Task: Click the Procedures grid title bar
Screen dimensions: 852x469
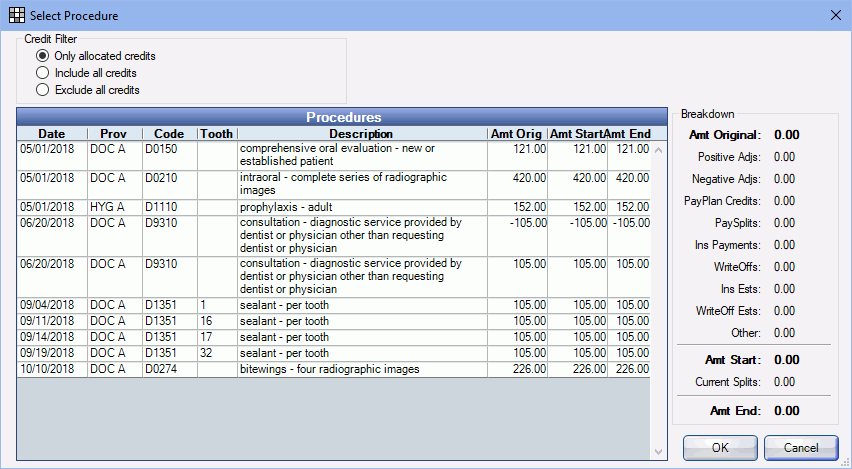Action: [x=342, y=117]
